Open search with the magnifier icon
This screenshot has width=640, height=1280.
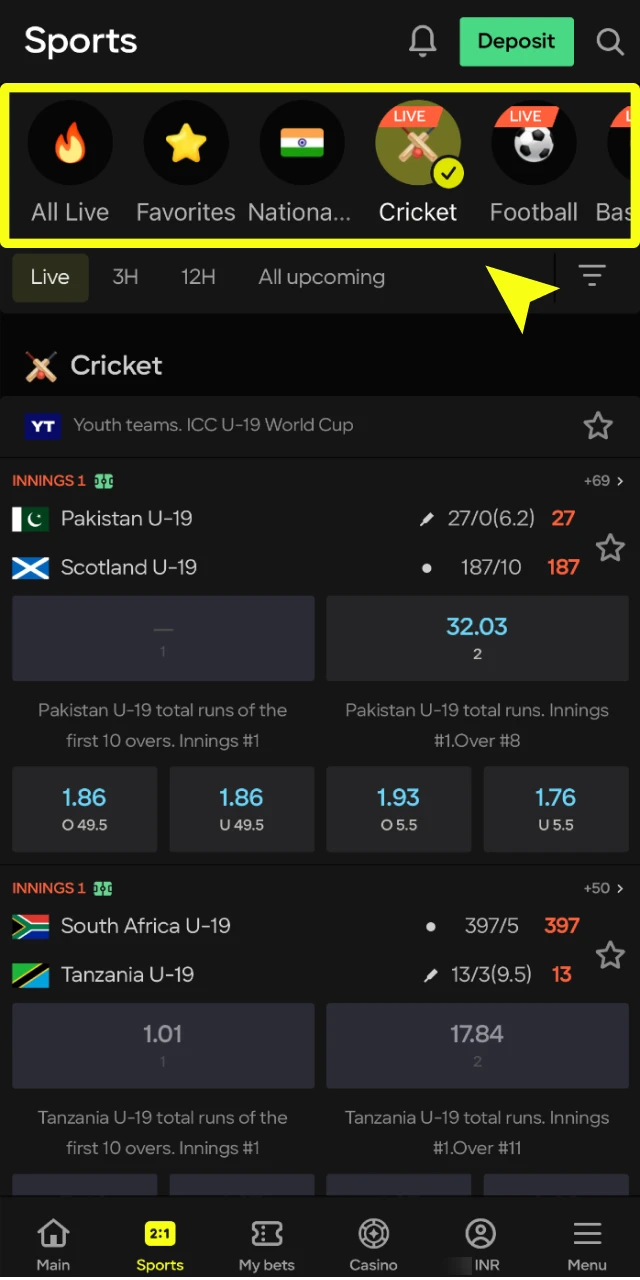point(610,42)
